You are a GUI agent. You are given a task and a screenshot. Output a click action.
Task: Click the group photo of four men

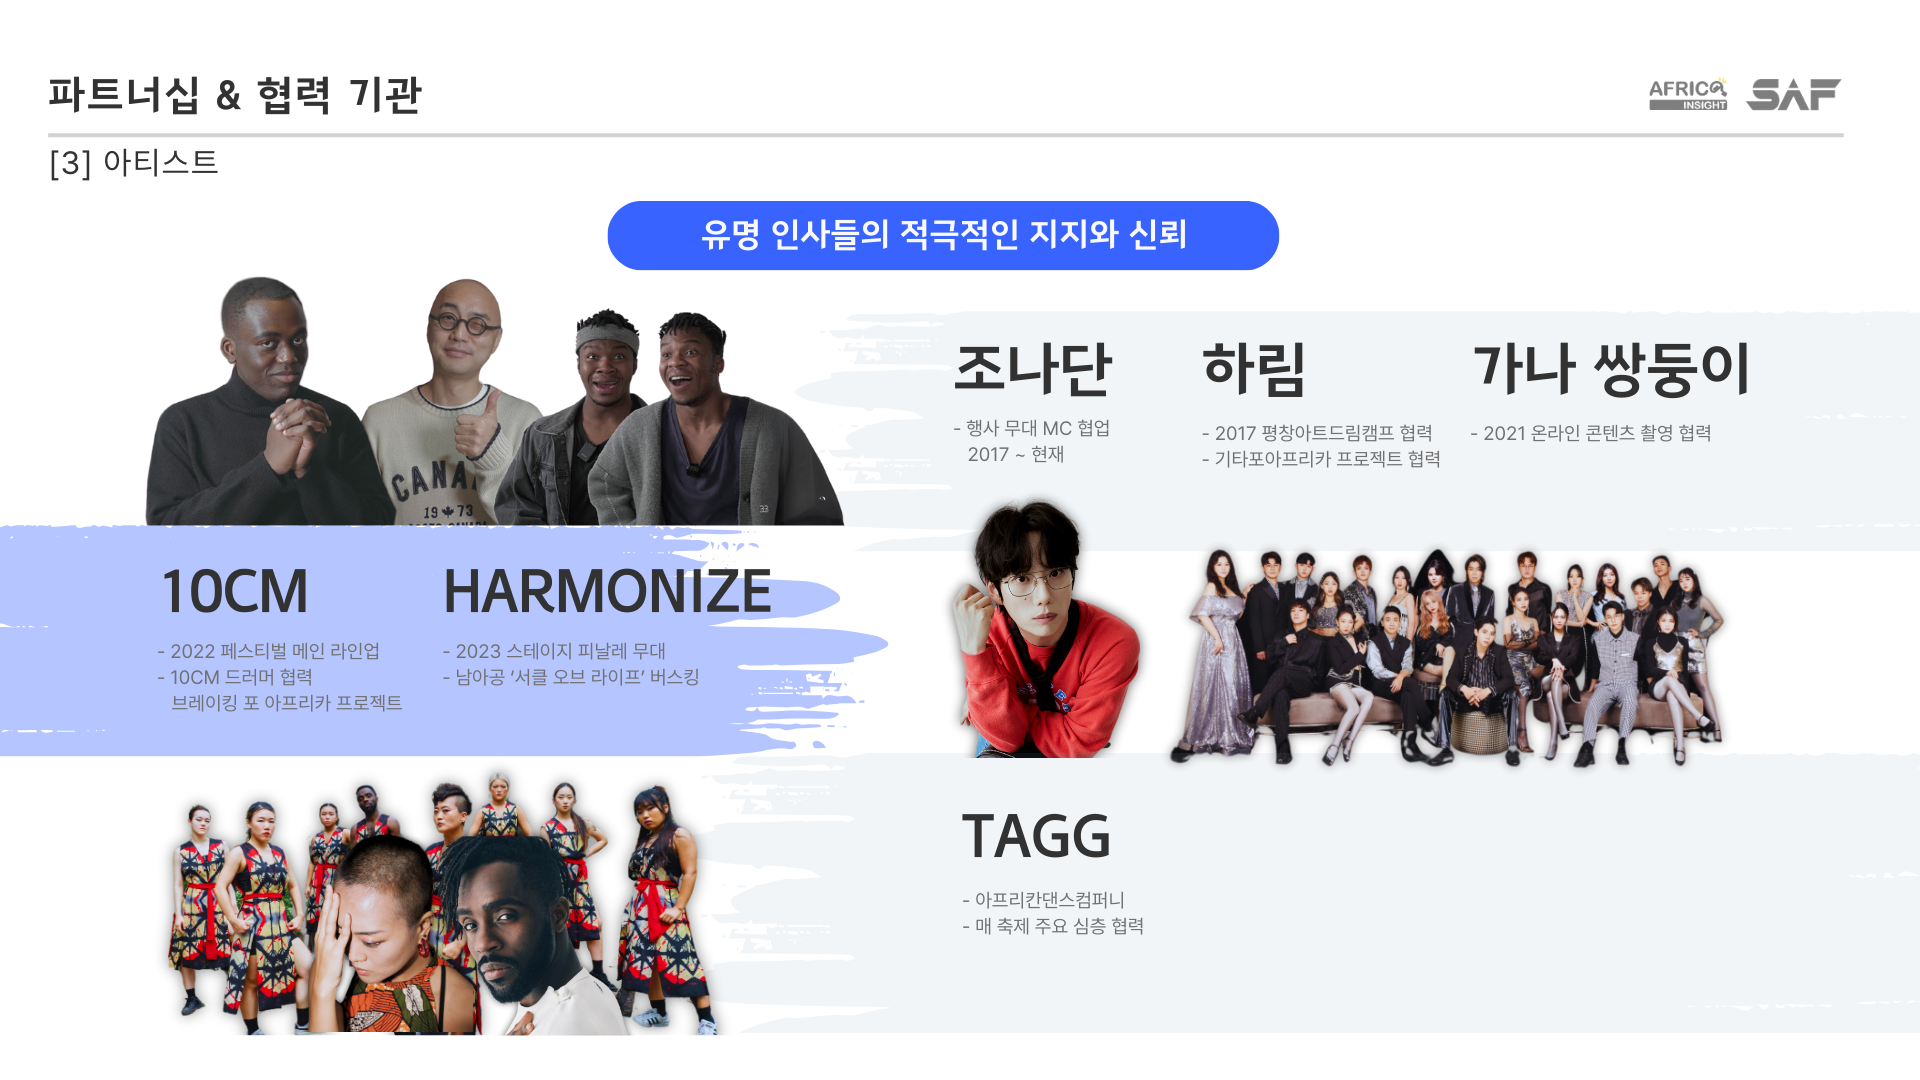point(495,401)
